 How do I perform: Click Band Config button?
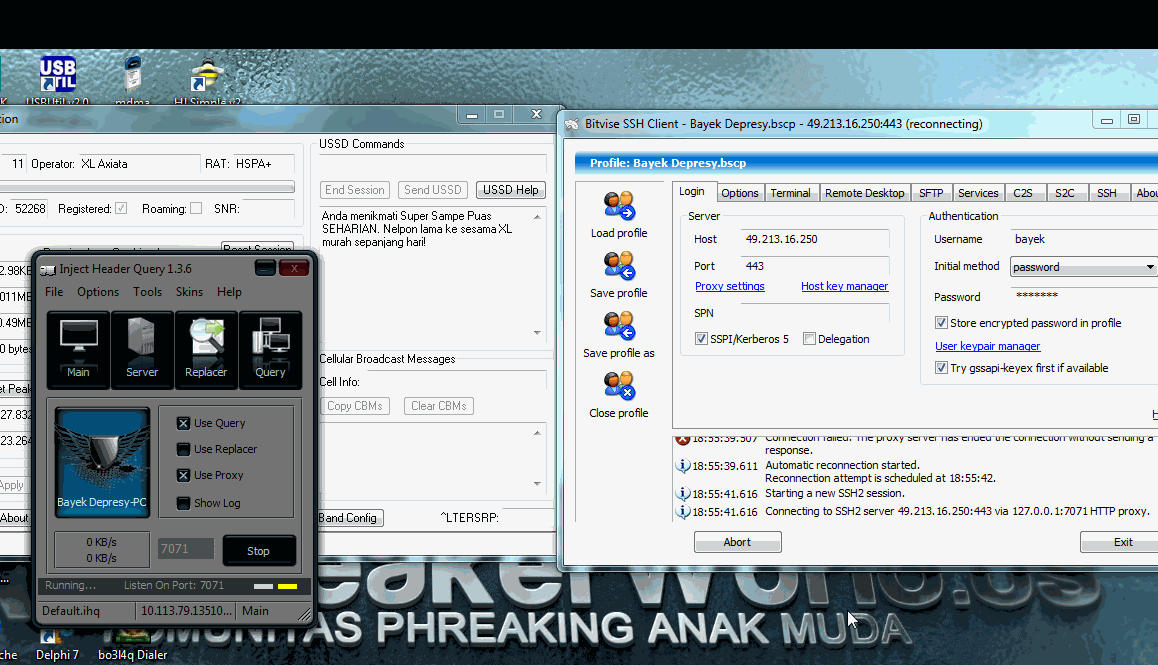[349, 517]
